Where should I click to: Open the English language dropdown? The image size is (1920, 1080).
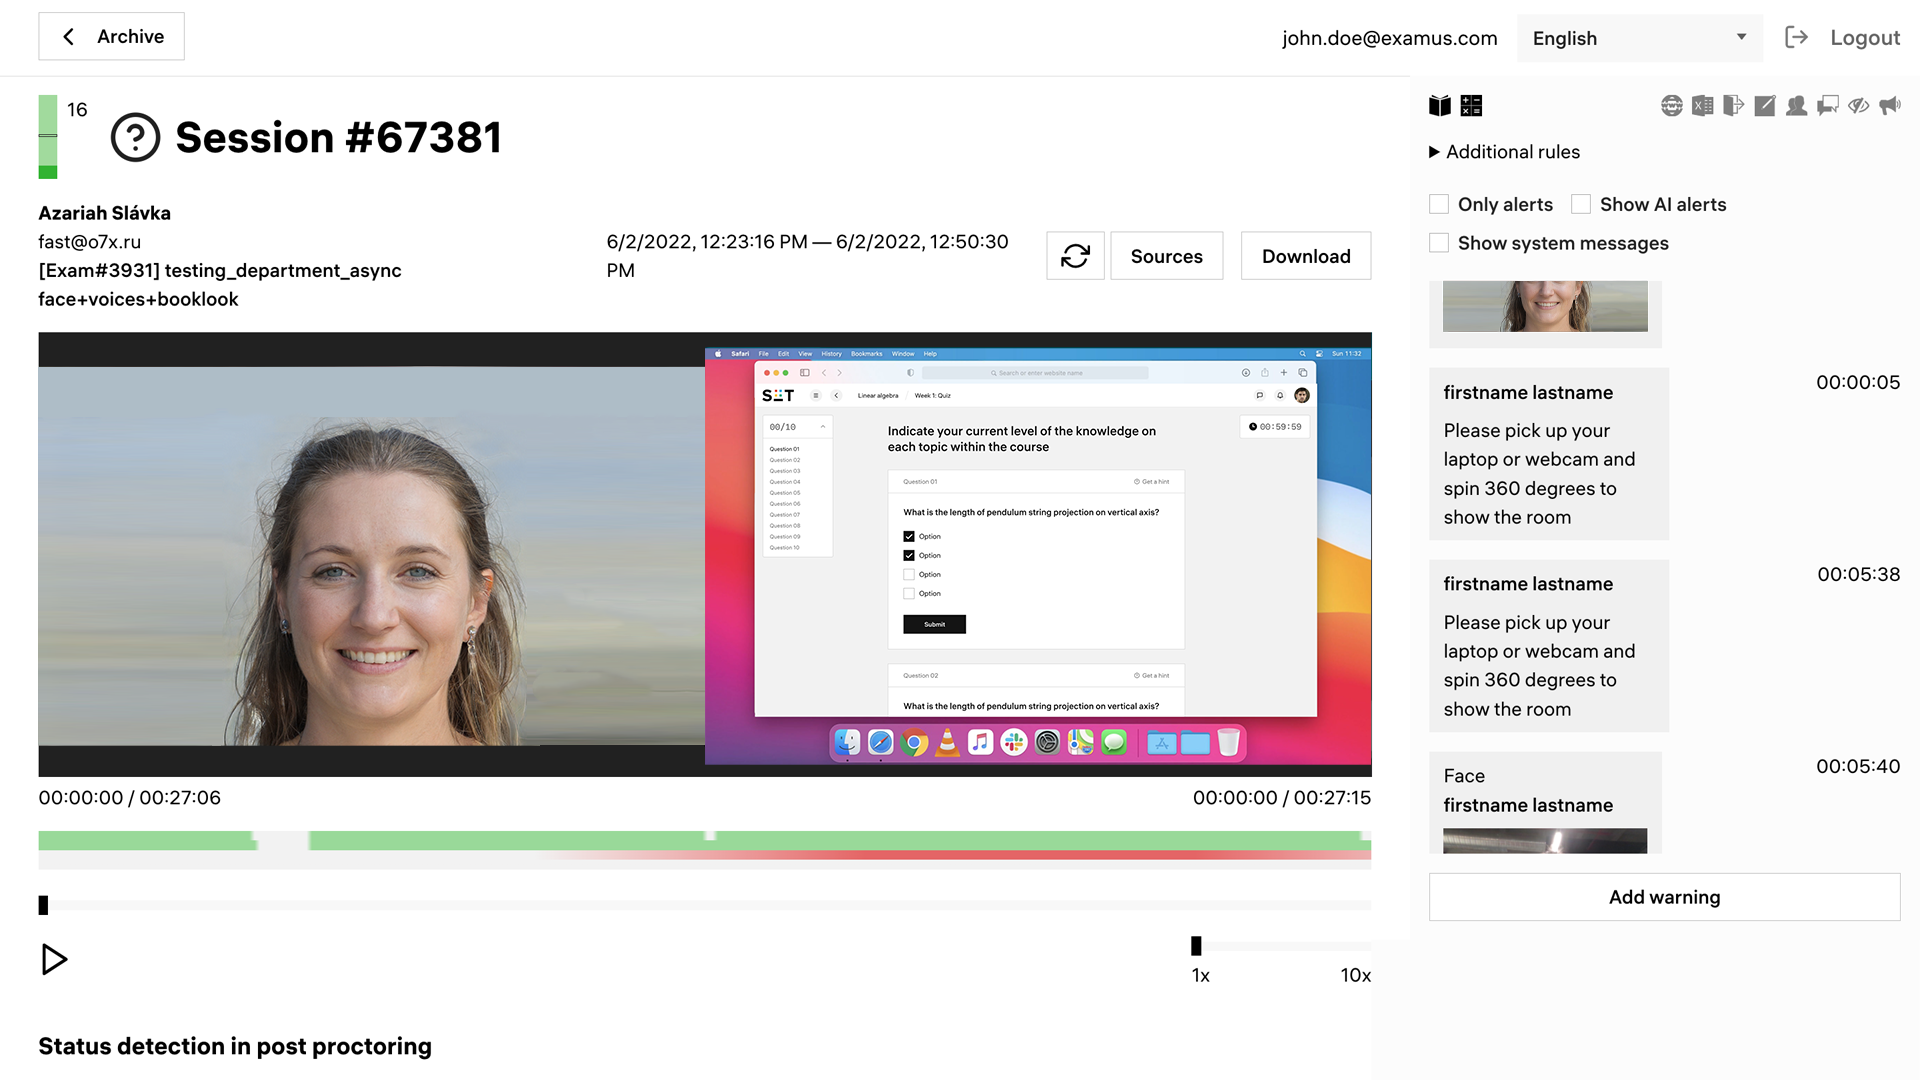pos(1639,38)
